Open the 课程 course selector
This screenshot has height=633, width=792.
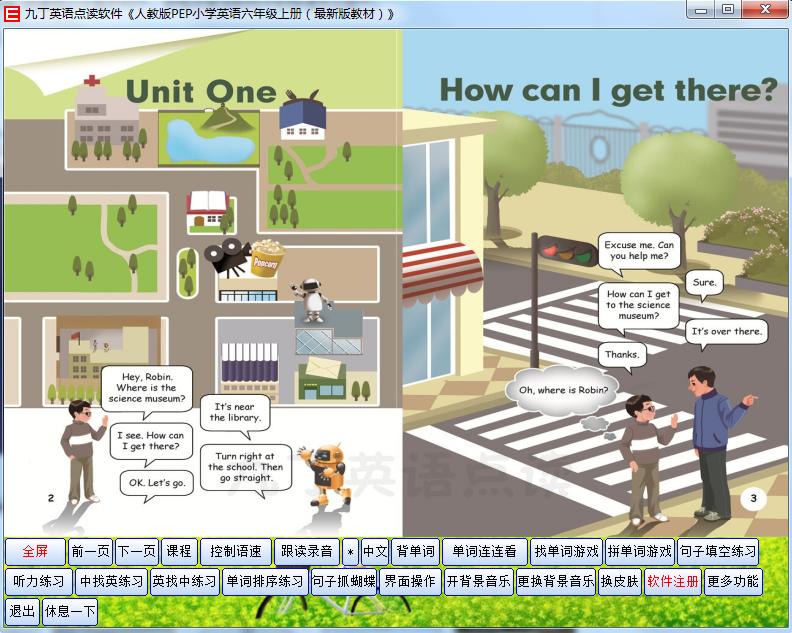pyautogui.click(x=178, y=551)
